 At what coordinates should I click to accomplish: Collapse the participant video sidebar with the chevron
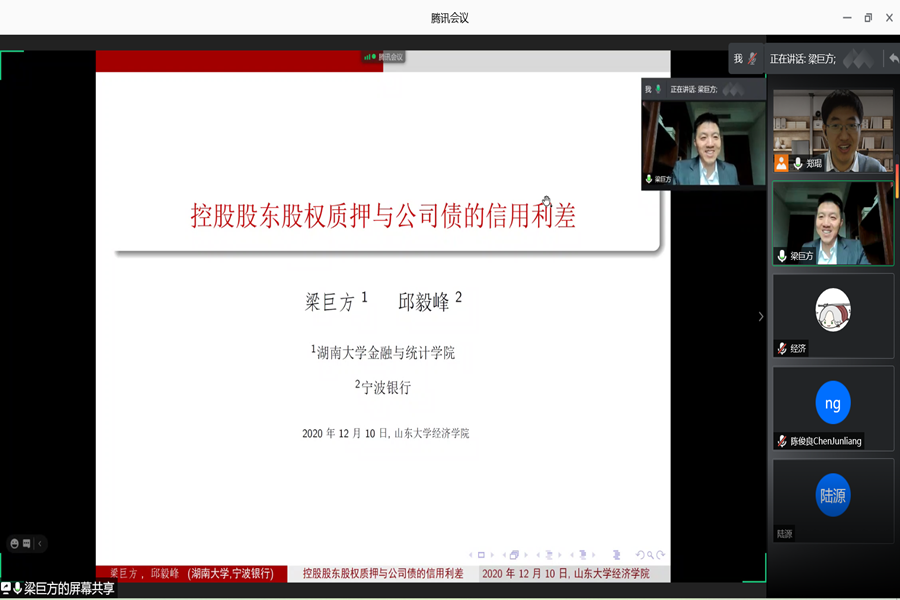point(760,316)
